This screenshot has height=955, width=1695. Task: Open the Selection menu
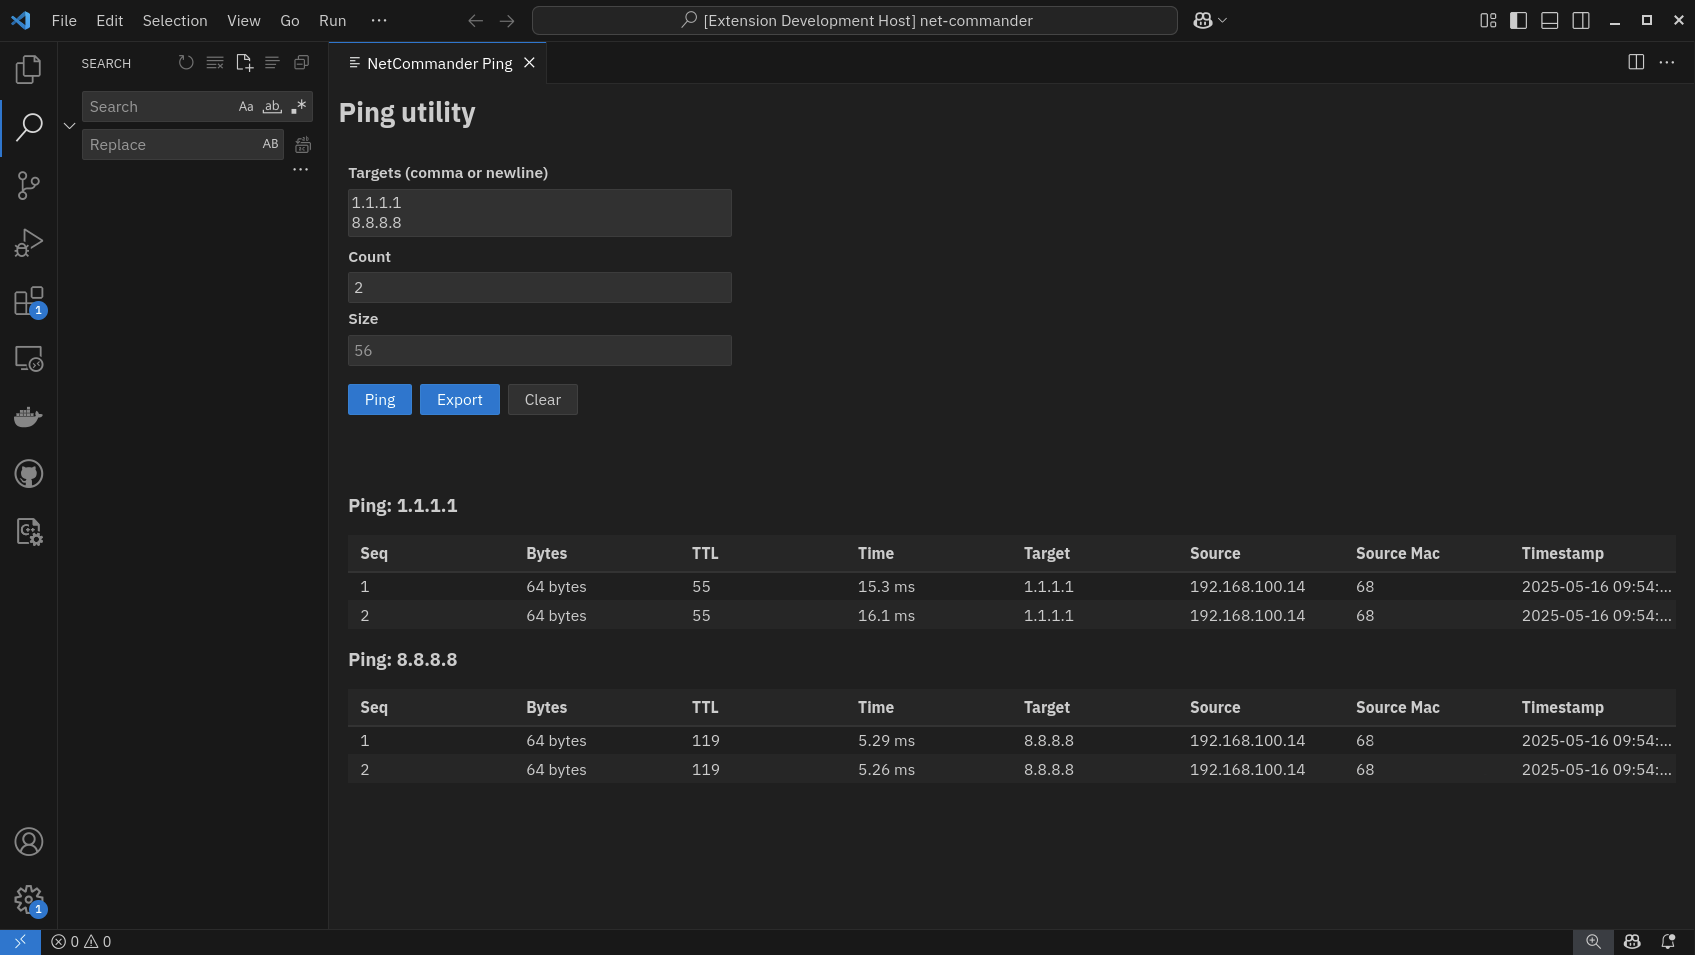coord(174,20)
